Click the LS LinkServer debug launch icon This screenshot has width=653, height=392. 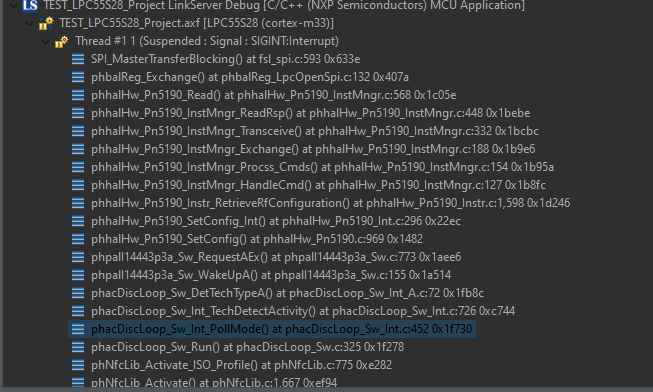pos(30,5)
